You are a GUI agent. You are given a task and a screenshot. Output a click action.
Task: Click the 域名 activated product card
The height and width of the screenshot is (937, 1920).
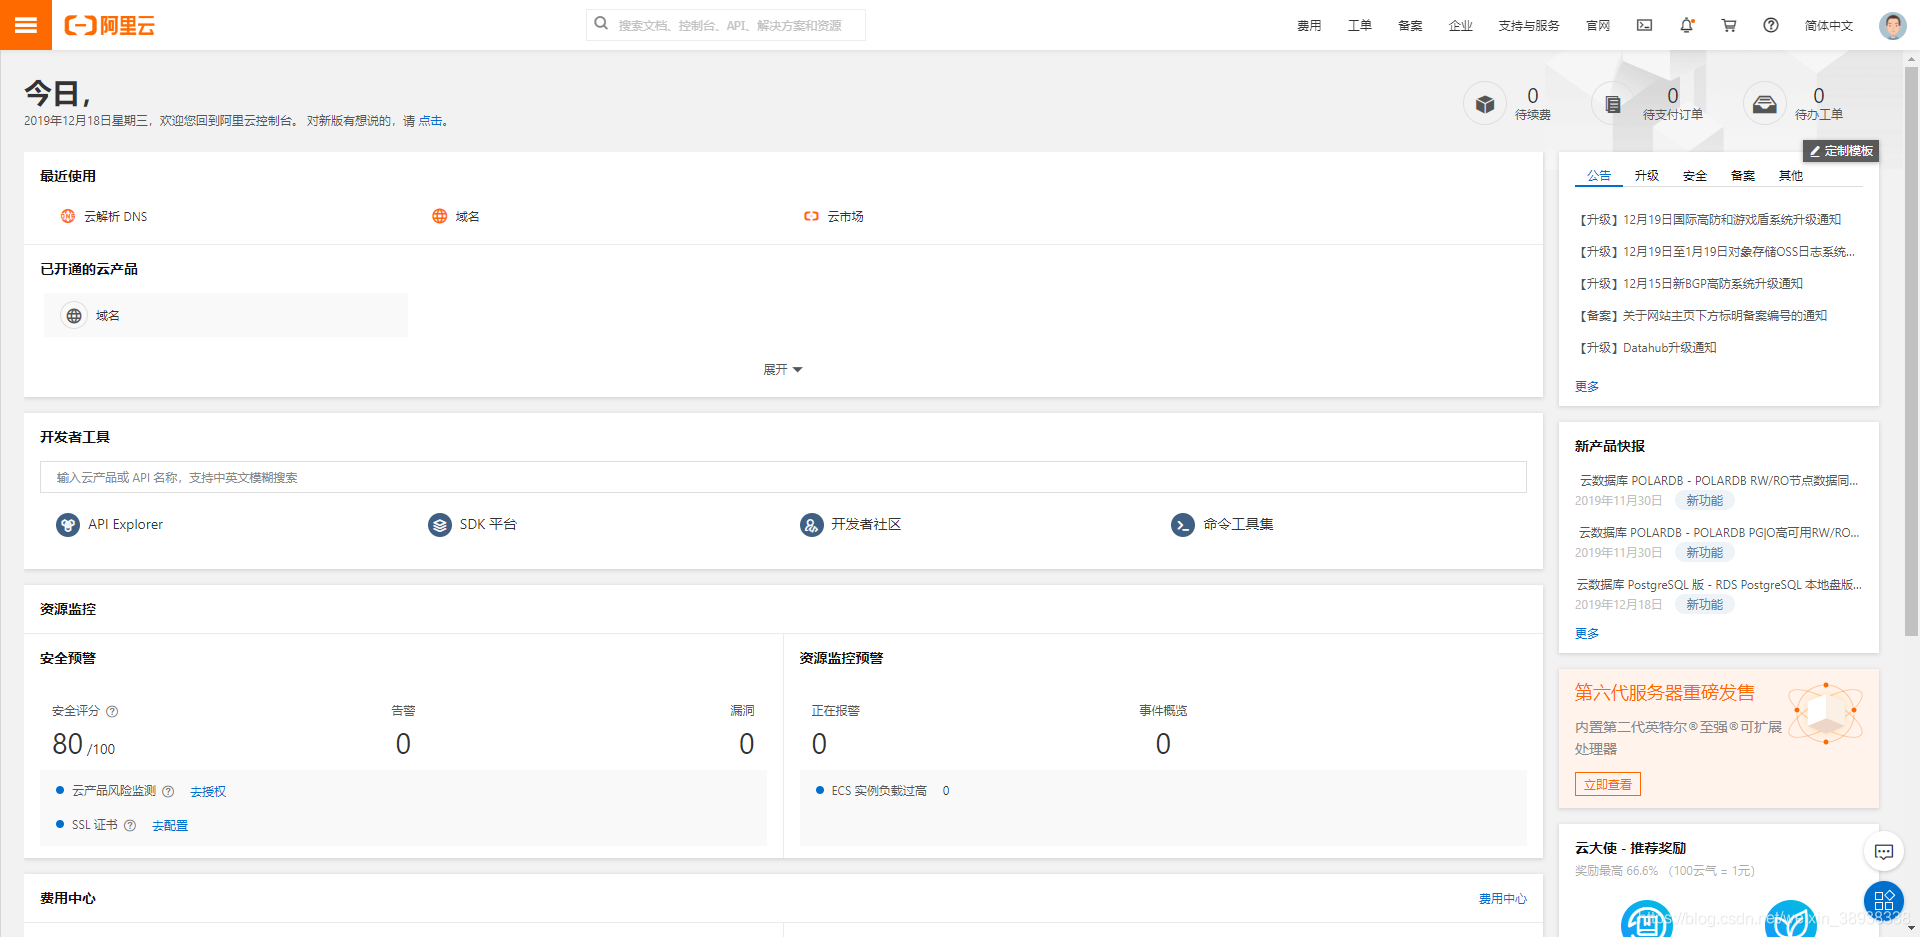226,315
